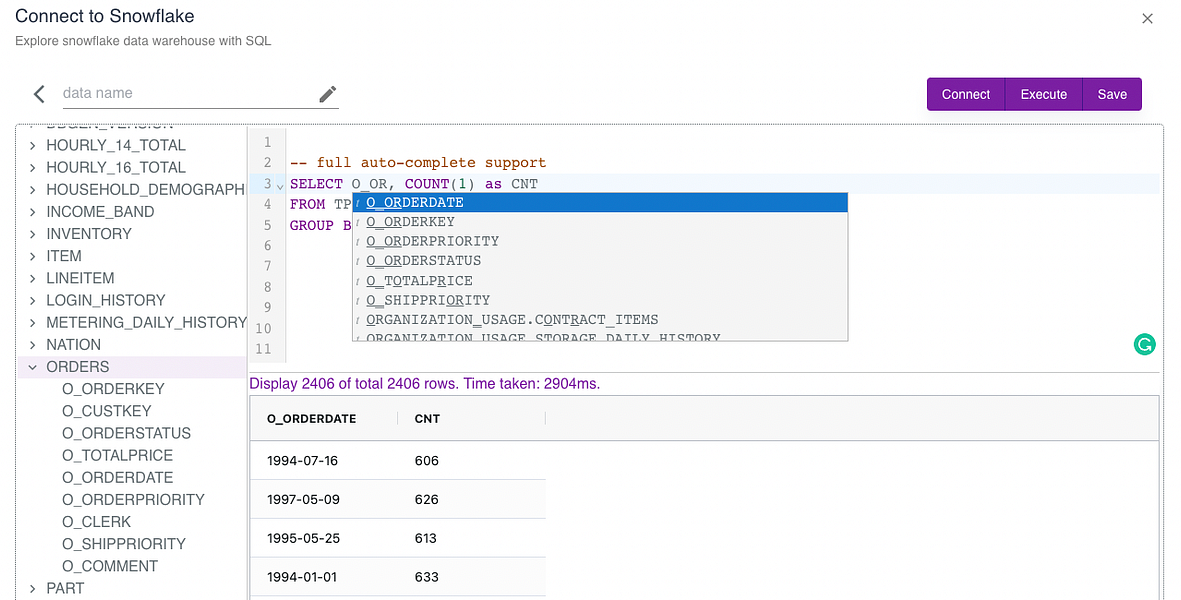Click the Execute button
This screenshot has height=600, width=1181.
[x=1043, y=94]
